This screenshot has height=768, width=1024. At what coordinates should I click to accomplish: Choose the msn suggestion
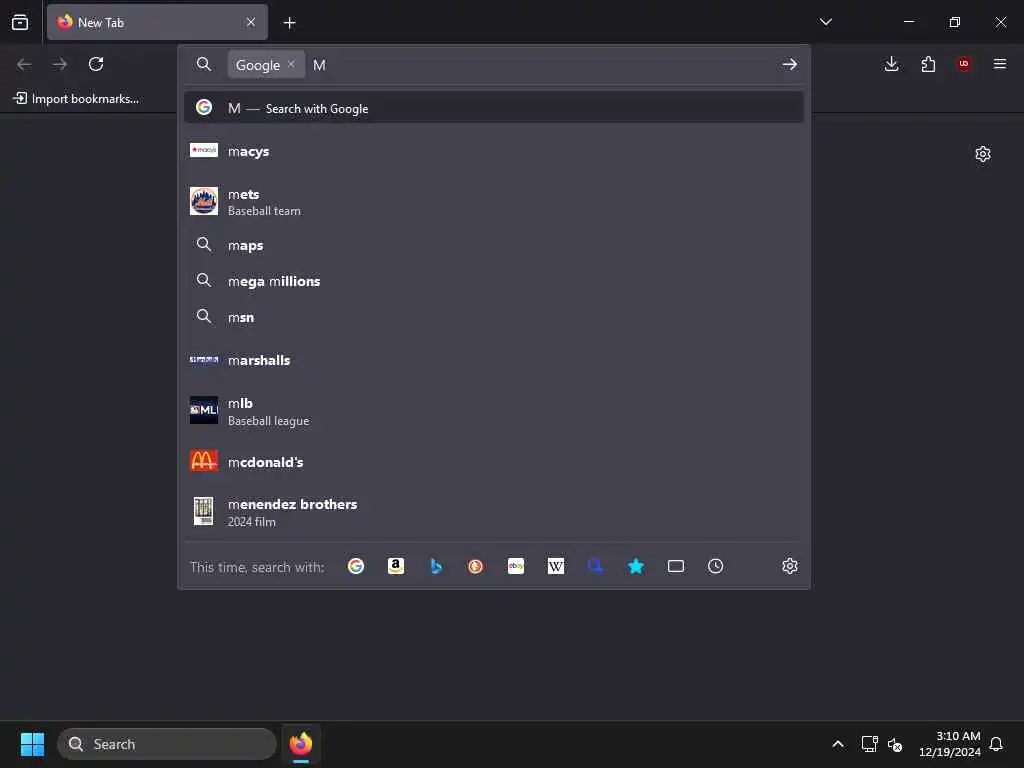click(x=494, y=317)
